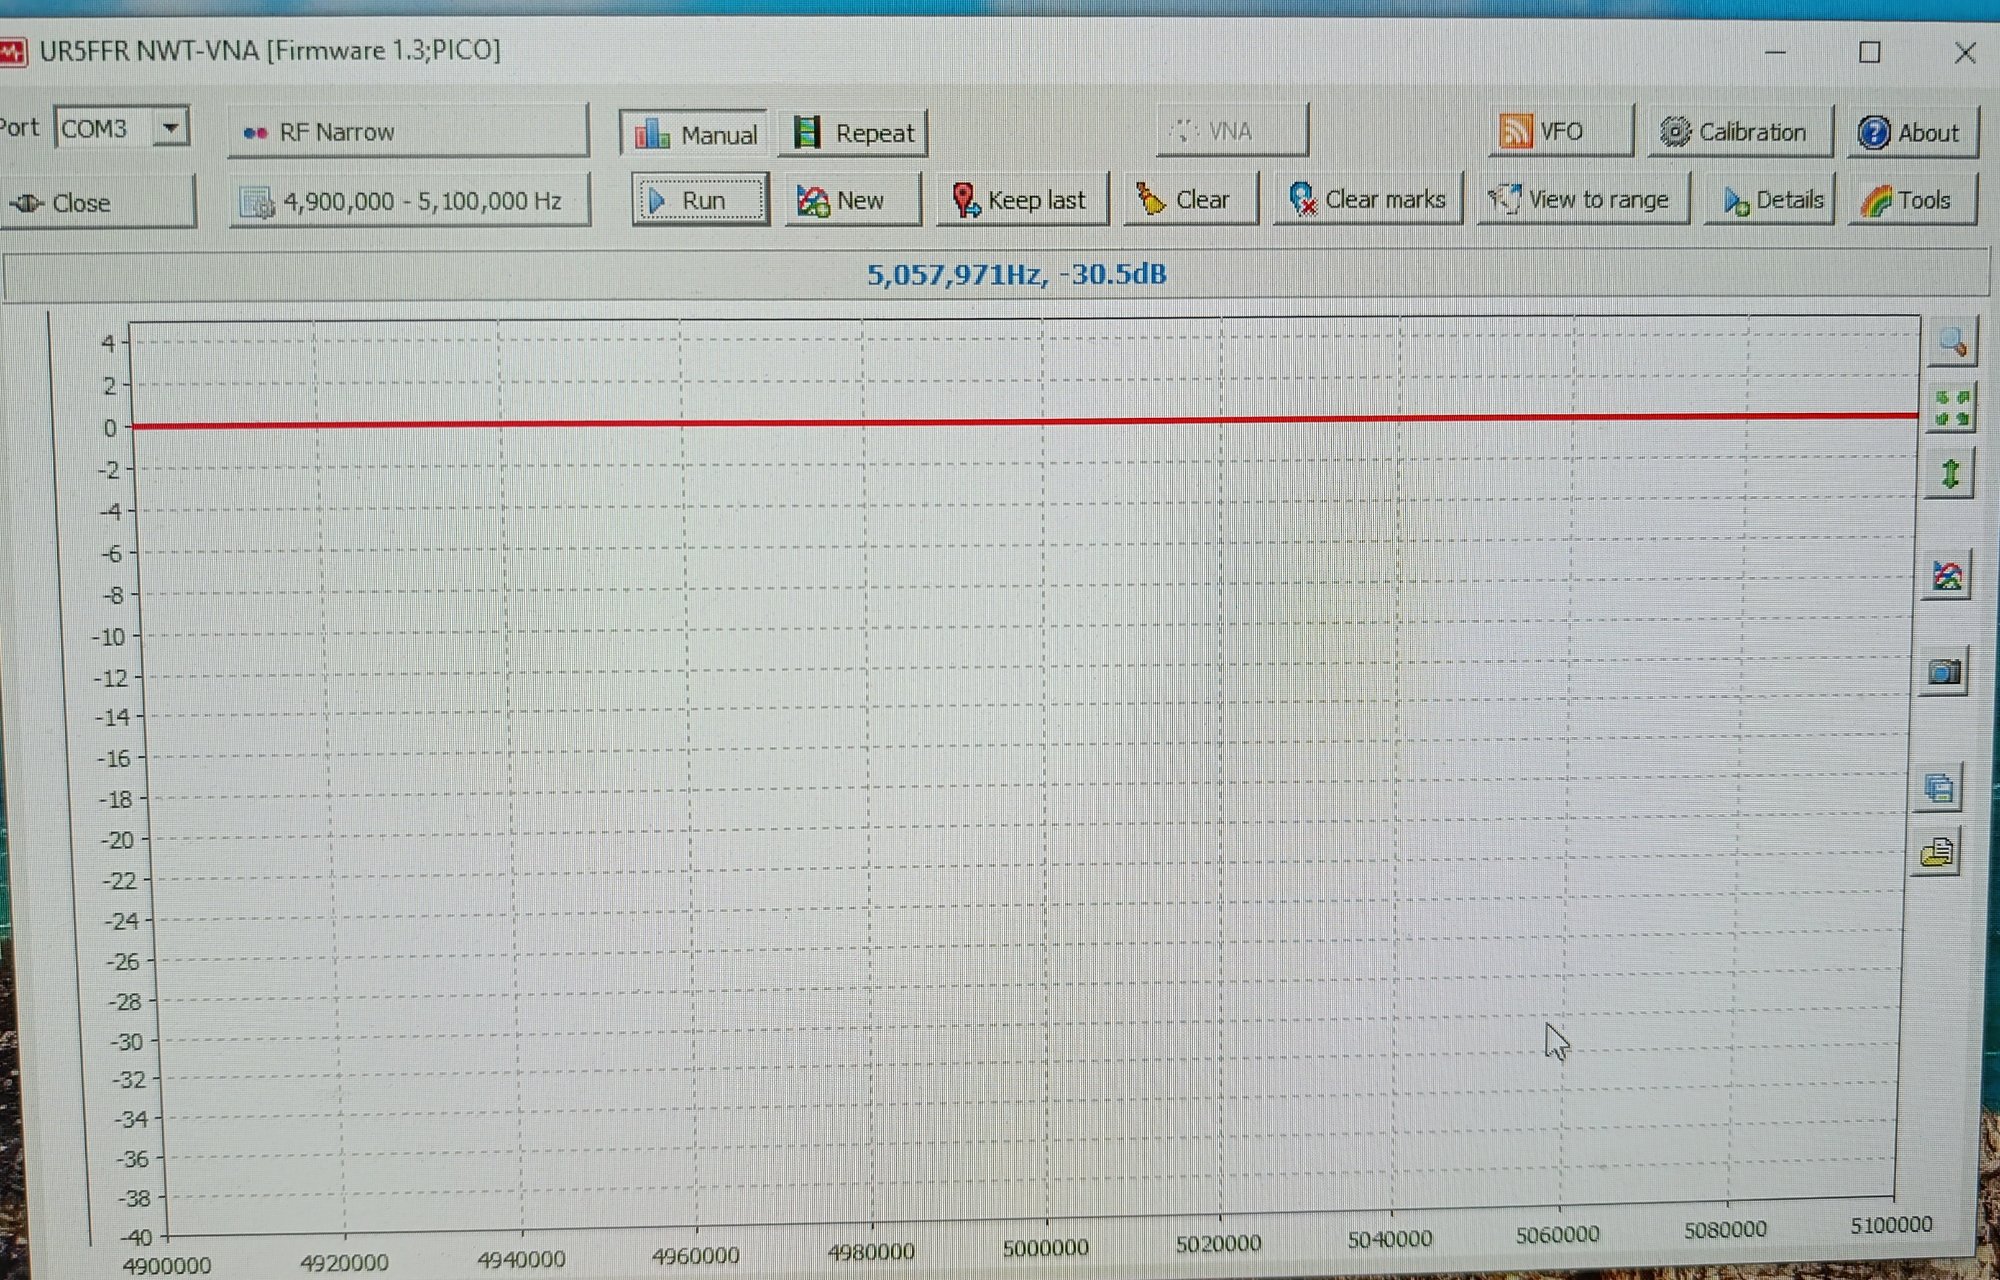Toggle the Keep last trace option
2000x1280 pixels.
(x=1020, y=200)
